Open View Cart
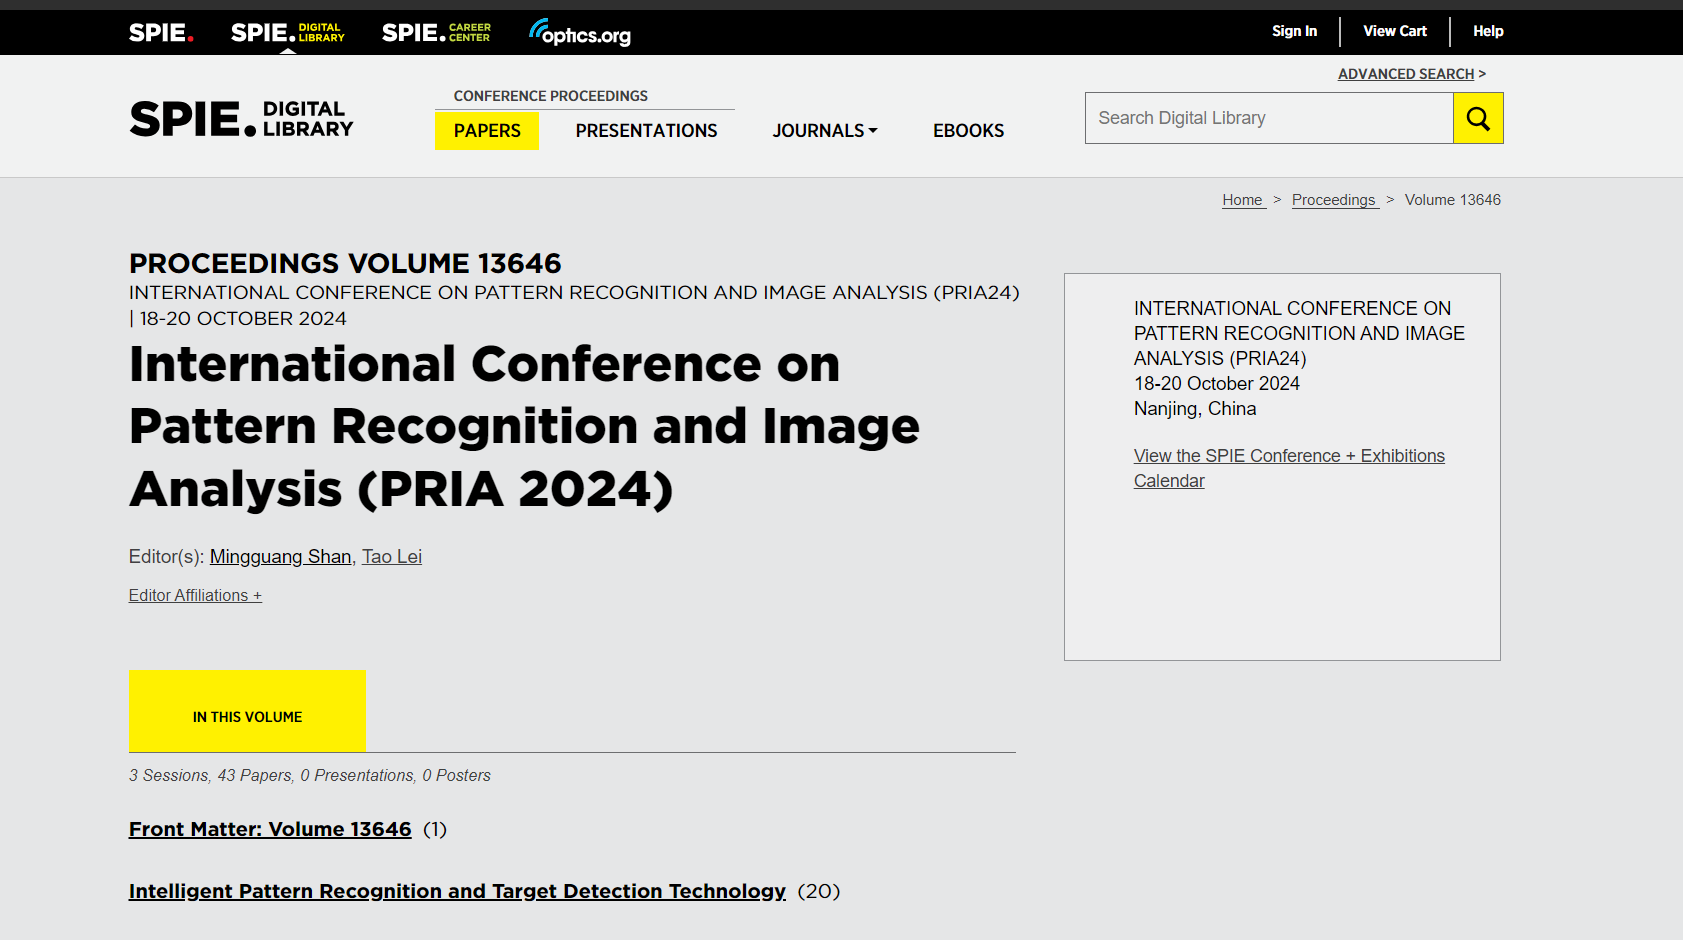 point(1395,31)
